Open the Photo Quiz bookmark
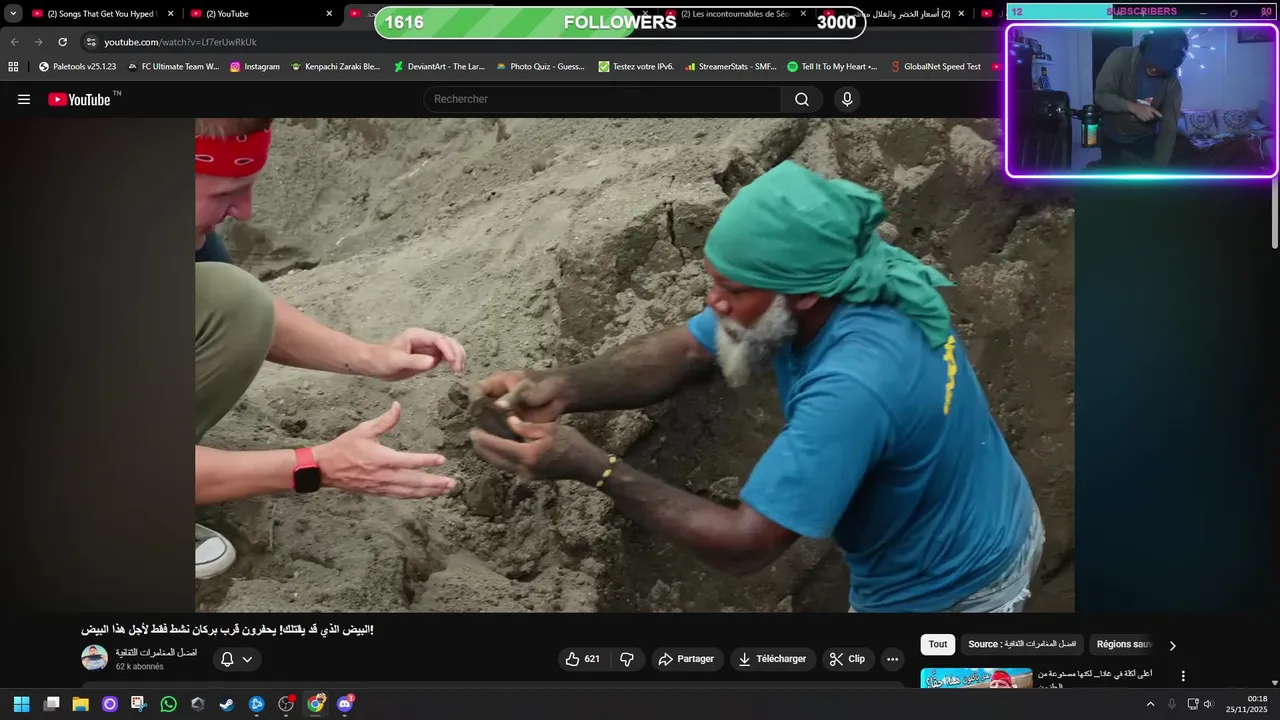Screen dimensions: 1280x720 (x=540, y=67)
